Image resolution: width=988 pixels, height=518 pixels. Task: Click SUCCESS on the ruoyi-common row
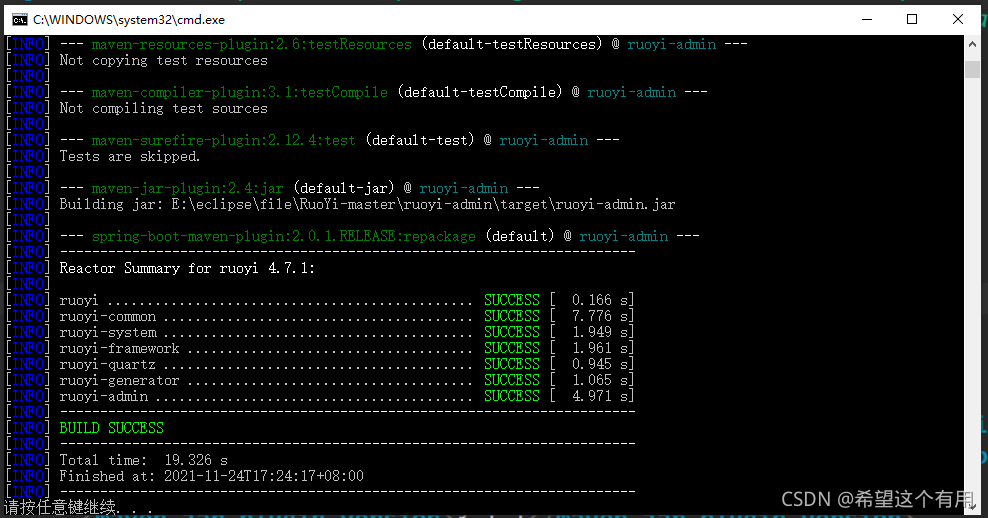(x=512, y=316)
